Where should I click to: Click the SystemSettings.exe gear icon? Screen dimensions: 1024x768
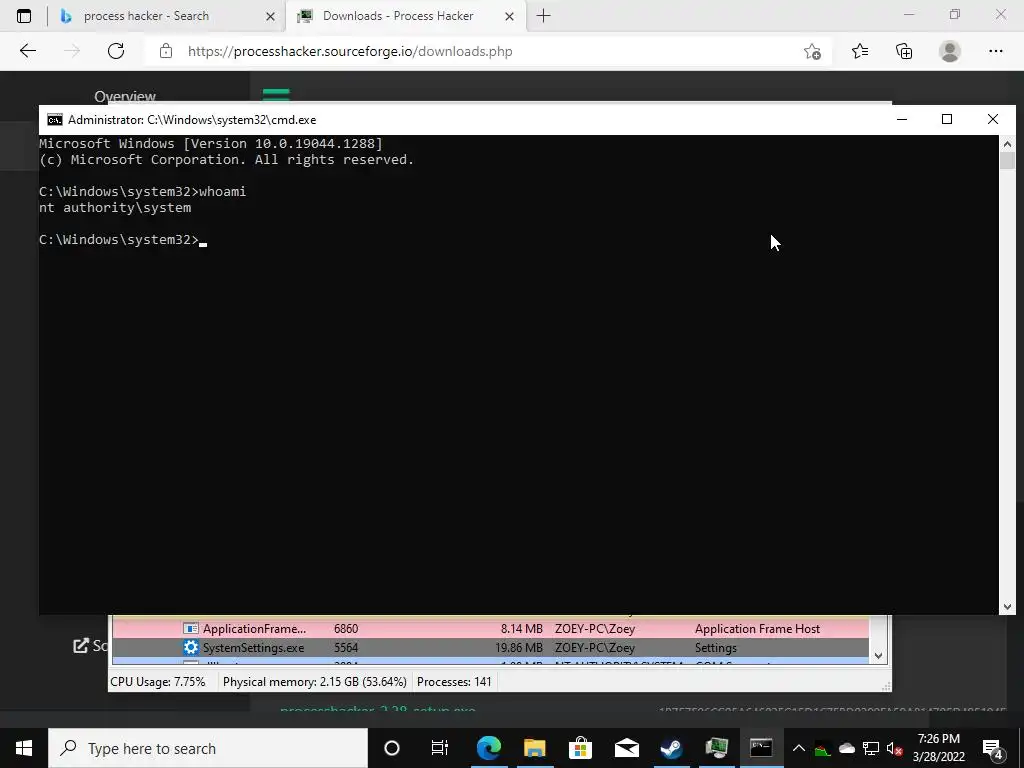pyautogui.click(x=191, y=647)
